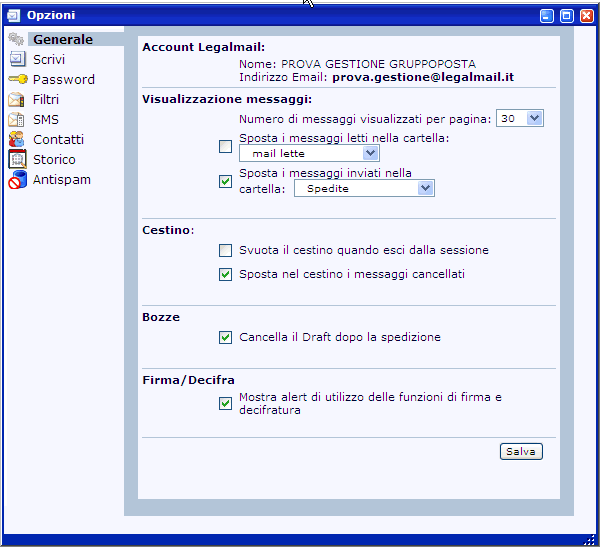Click the Contatti people icon
Image resolution: width=600 pixels, height=549 pixels.
[16, 140]
